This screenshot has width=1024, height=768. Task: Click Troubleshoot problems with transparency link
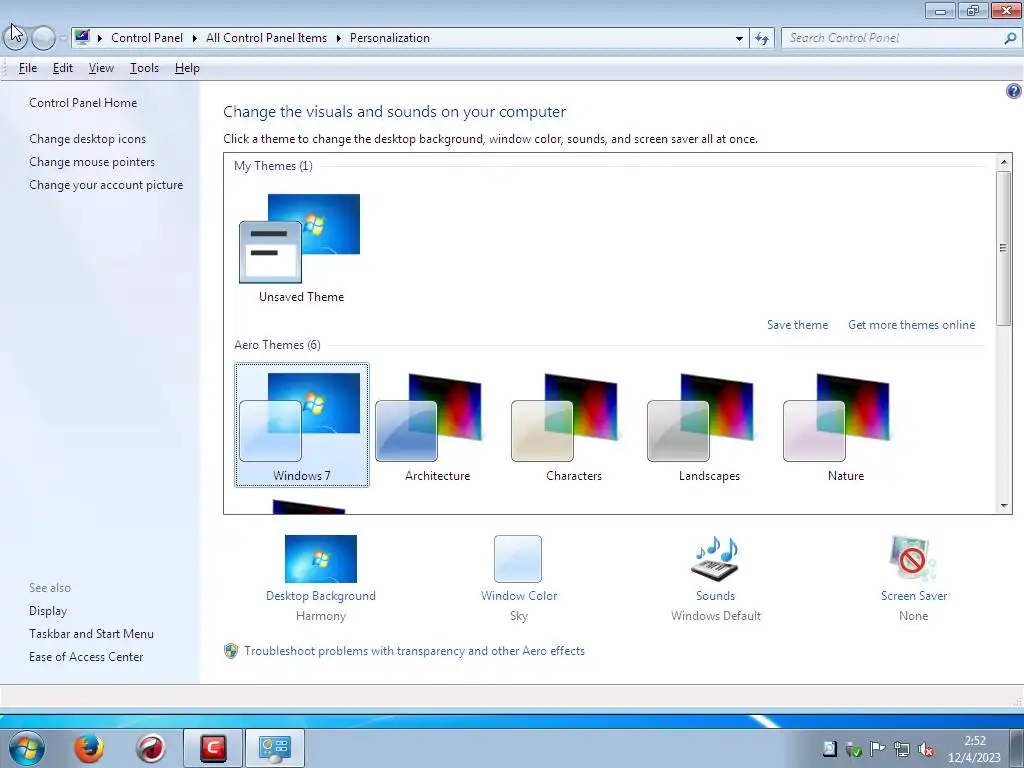(x=414, y=650)
